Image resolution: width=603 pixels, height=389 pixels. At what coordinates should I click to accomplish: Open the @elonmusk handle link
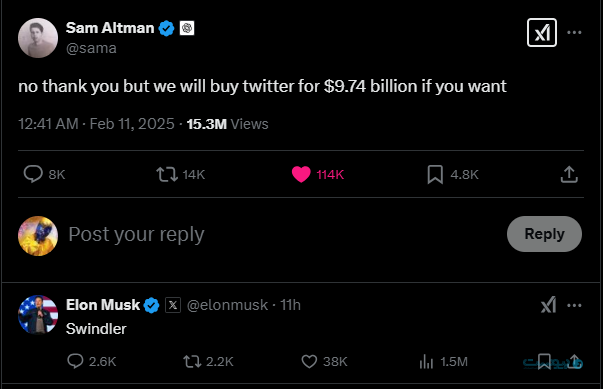point(227,305)
